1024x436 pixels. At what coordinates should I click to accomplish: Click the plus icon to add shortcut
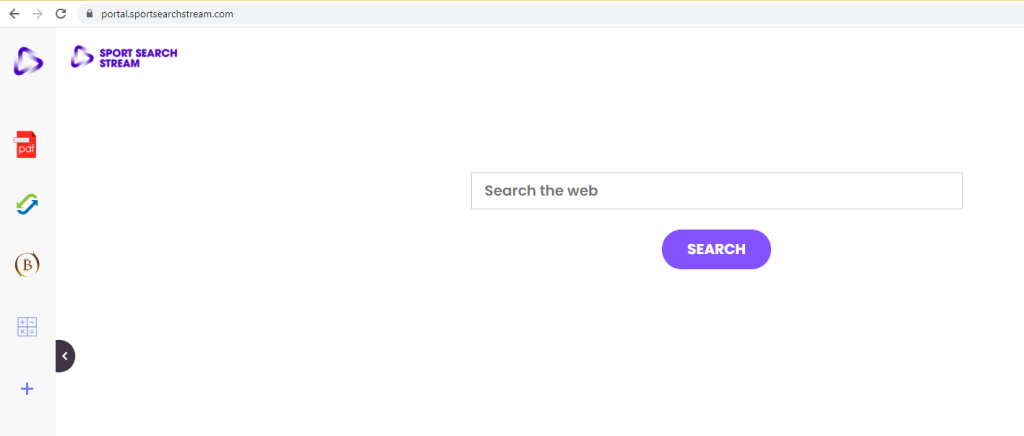(27, 389)
